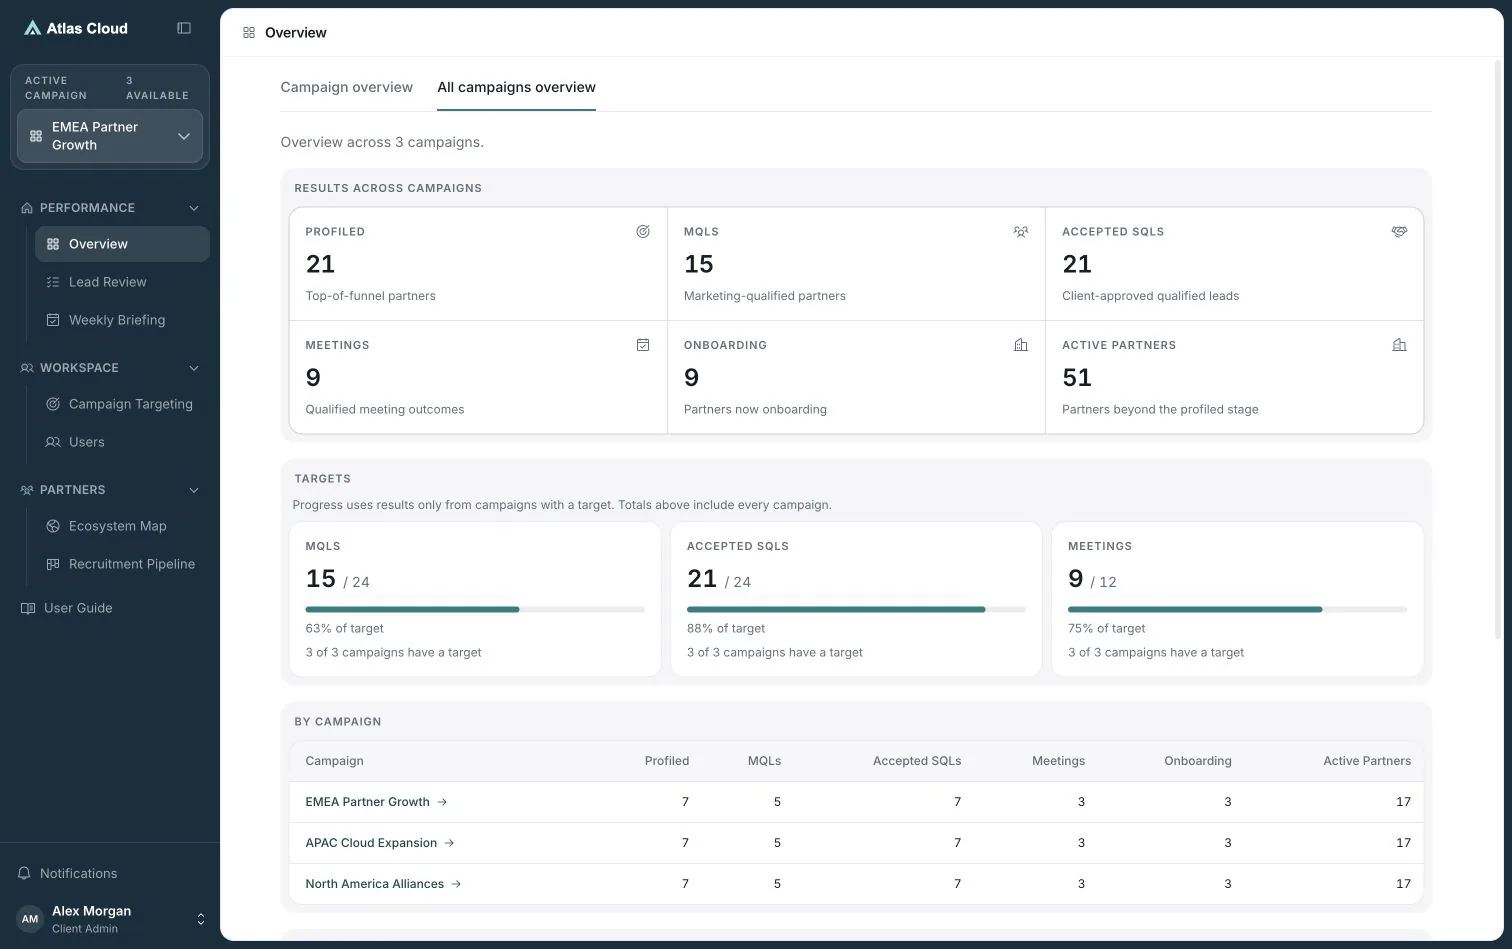This screenshot has height=949, width=1512.
Task: Collapse the Workspace section chevron
Action: tap(194, 368)
